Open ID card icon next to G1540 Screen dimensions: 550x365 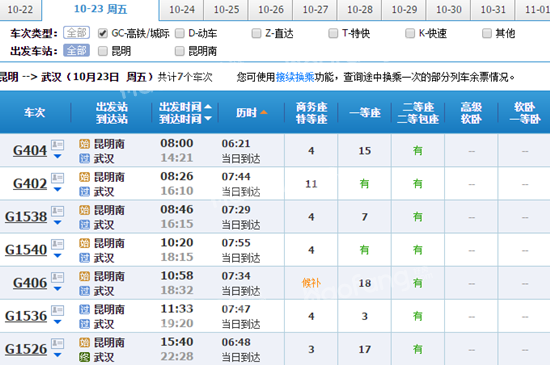pyautogui.click(x=58, y=244)
